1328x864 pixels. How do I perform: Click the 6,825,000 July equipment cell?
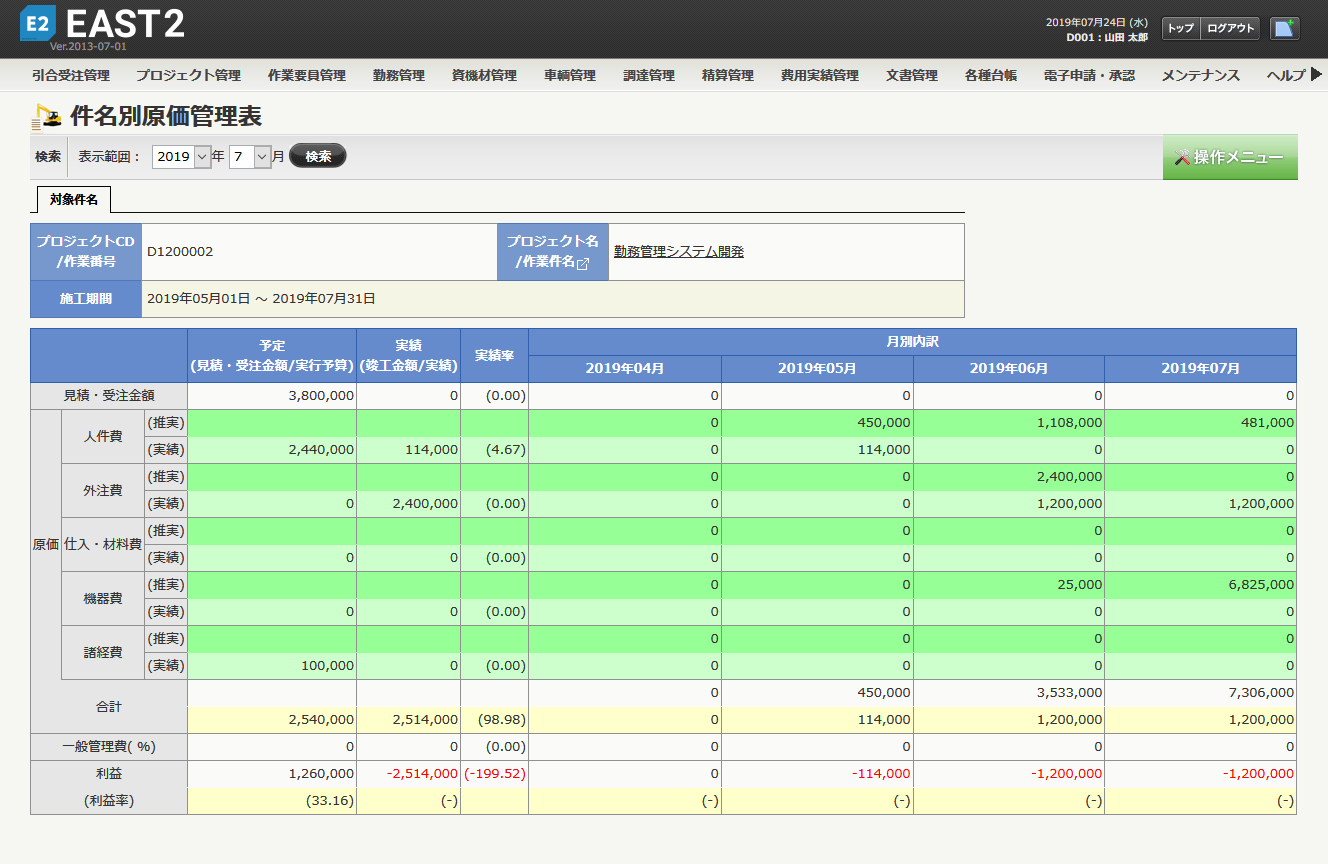(x=1200, y=585)
